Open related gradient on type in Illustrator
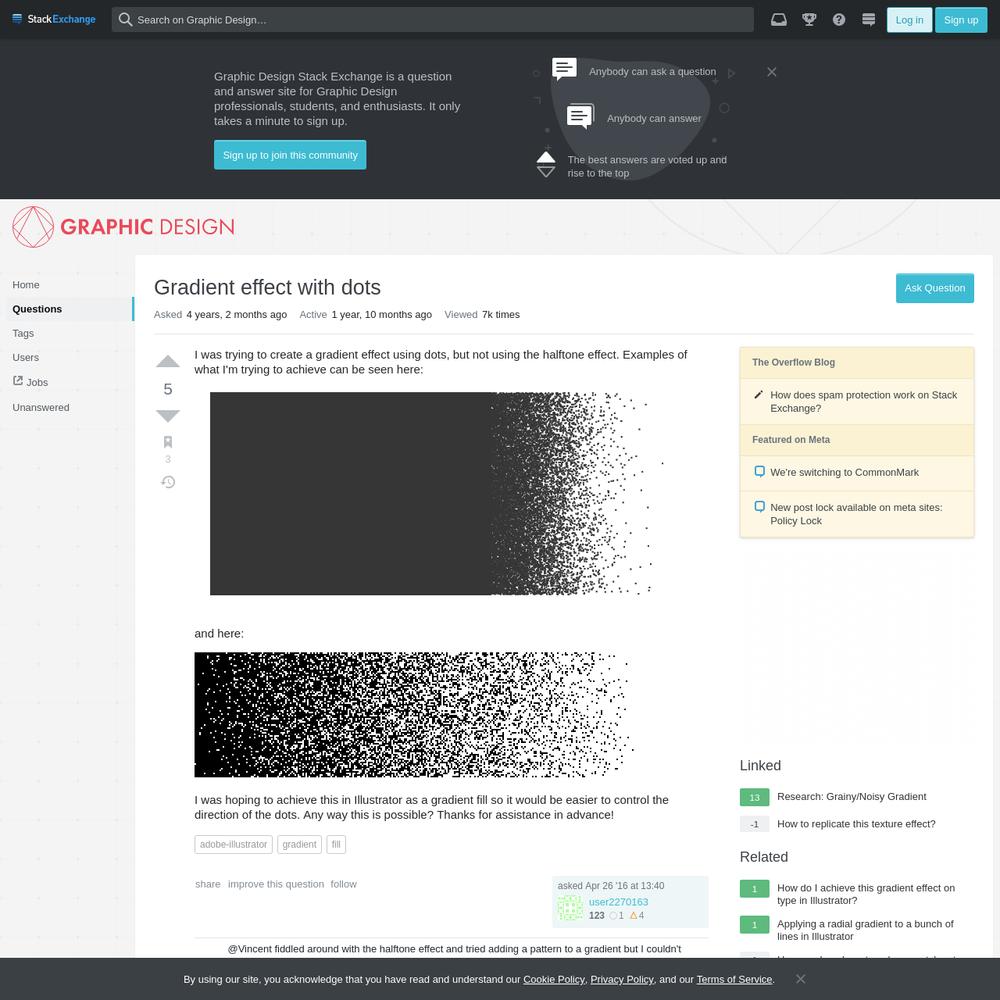1000x1000 pixels. [x=865, y=894]
